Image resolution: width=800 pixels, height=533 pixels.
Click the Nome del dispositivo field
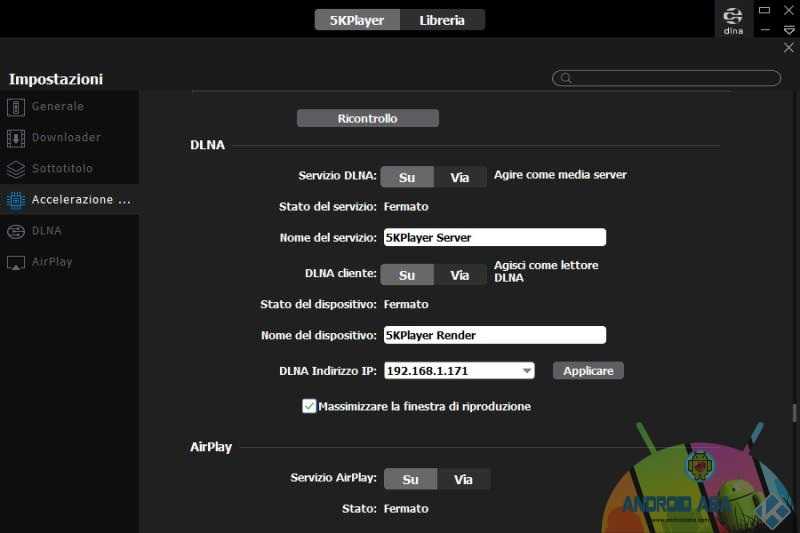point(495,335)
